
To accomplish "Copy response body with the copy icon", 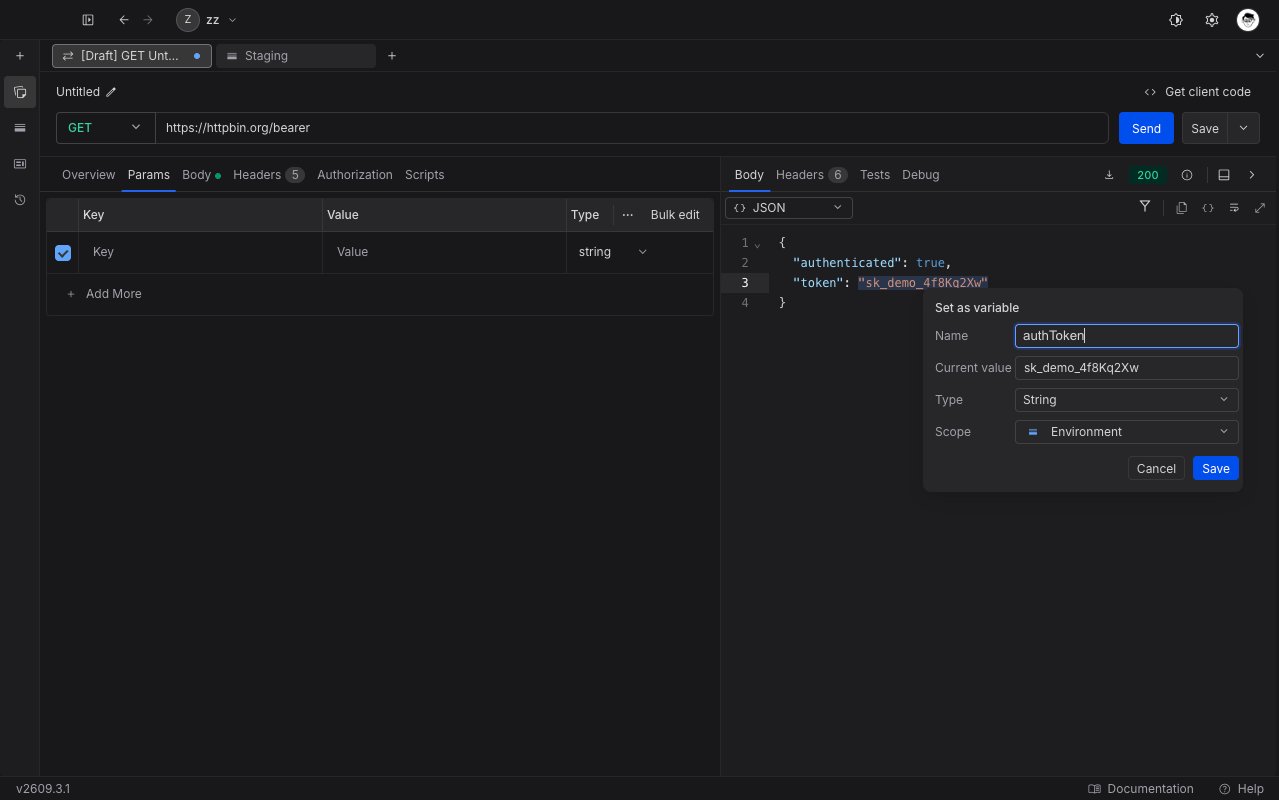I will tap(1181, 208).
